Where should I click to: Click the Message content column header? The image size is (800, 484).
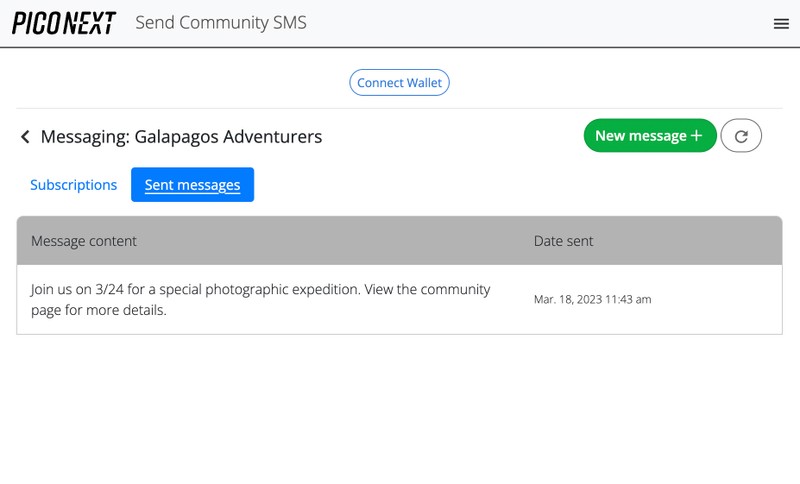tap(84, 241)
